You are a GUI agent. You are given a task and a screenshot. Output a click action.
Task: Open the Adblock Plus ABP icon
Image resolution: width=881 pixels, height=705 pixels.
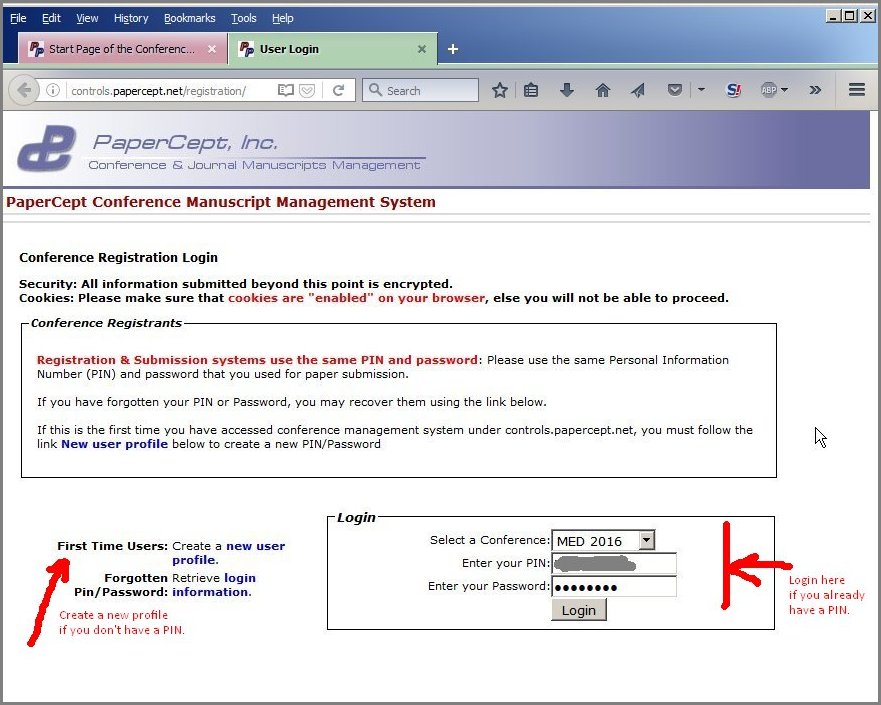click(x=769, y=90)
